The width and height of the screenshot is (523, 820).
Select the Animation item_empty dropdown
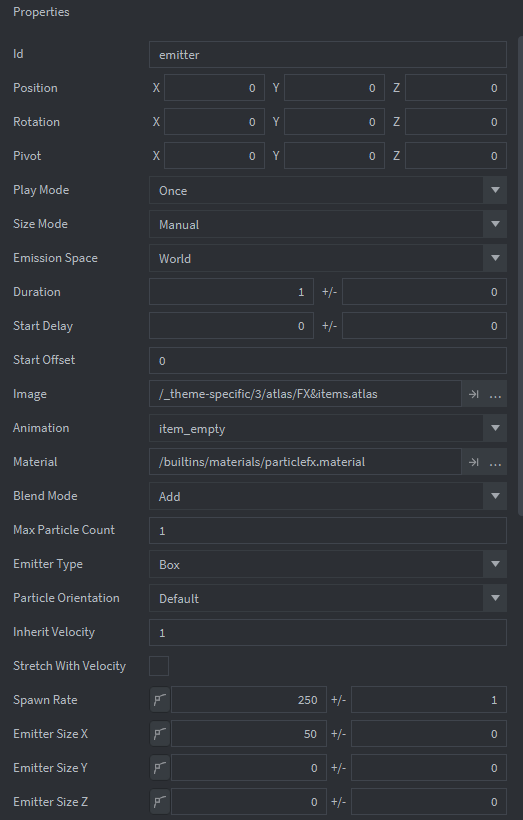[x=328, y=428]
